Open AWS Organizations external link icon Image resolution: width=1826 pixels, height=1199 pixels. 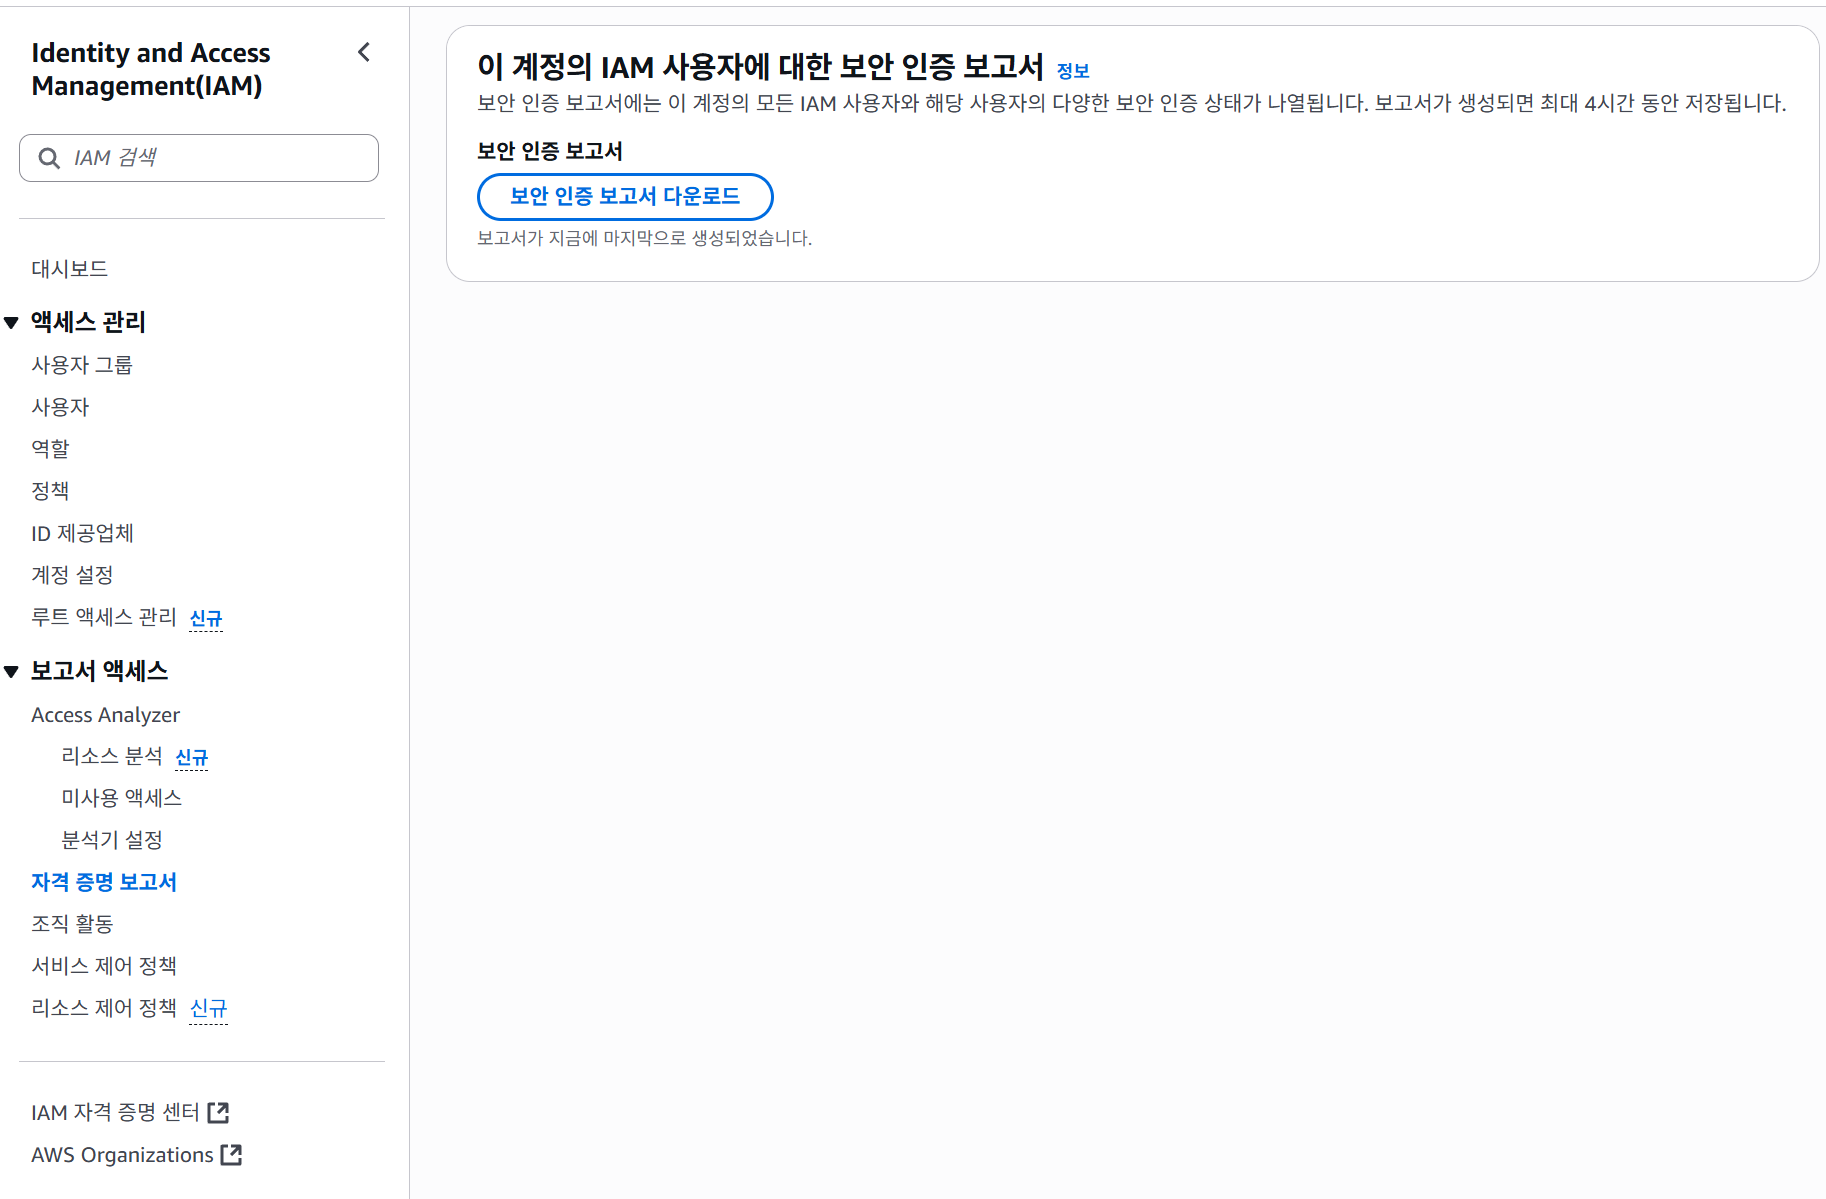231,1154
